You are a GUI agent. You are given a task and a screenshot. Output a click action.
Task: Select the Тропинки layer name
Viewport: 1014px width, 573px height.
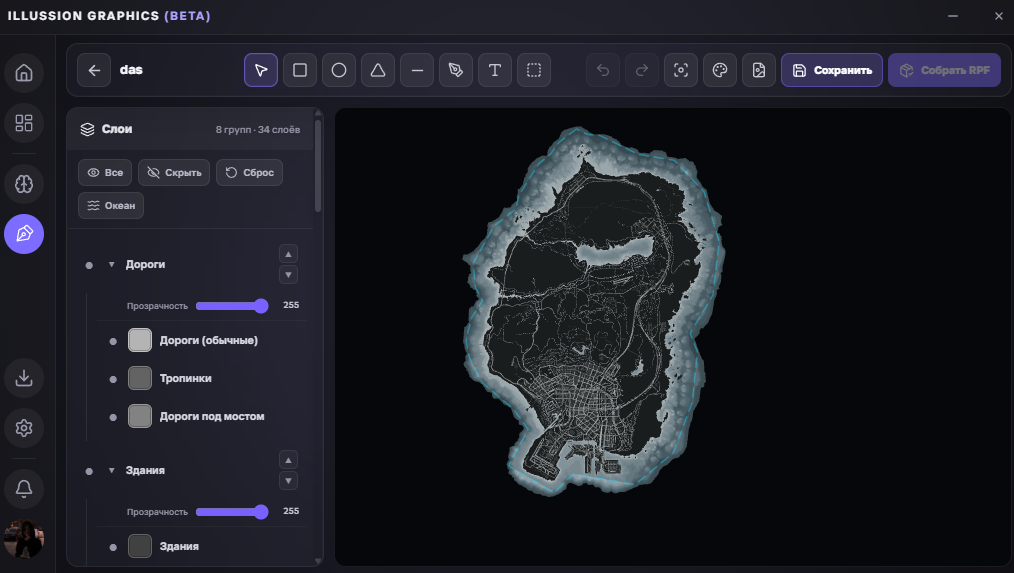point(186,378)
